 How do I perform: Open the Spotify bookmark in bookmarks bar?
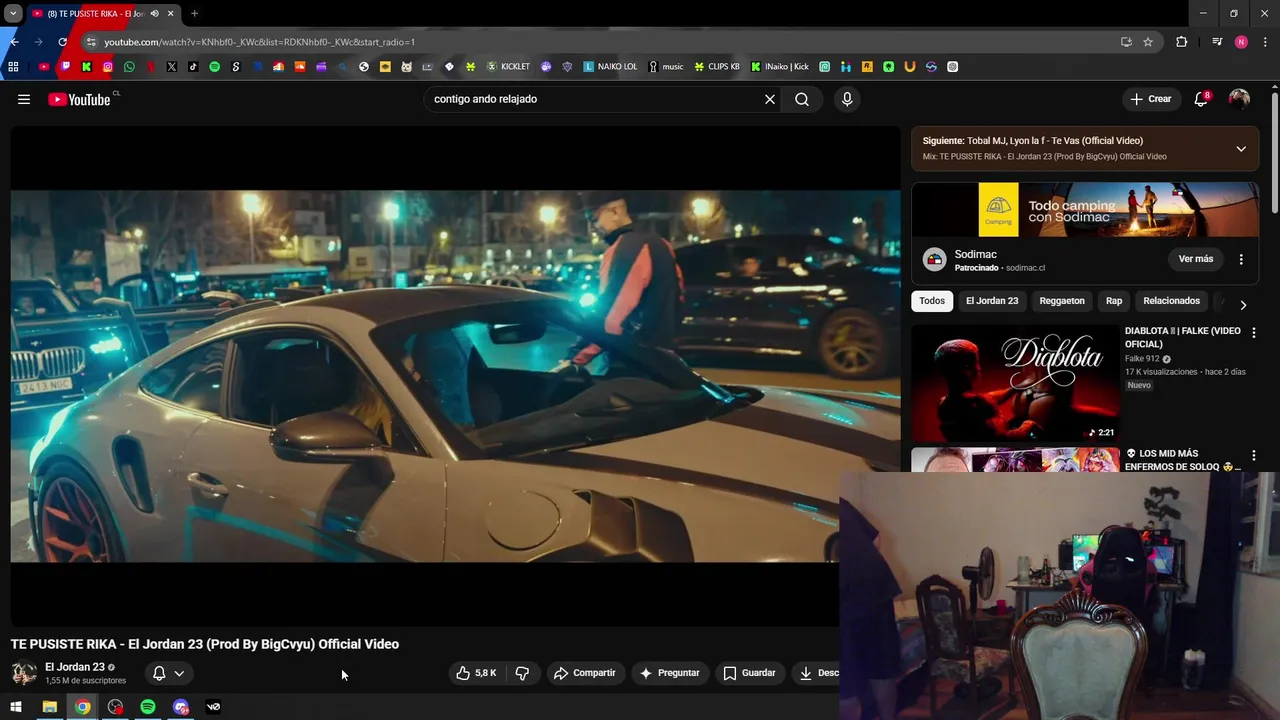tap(214, 67)
